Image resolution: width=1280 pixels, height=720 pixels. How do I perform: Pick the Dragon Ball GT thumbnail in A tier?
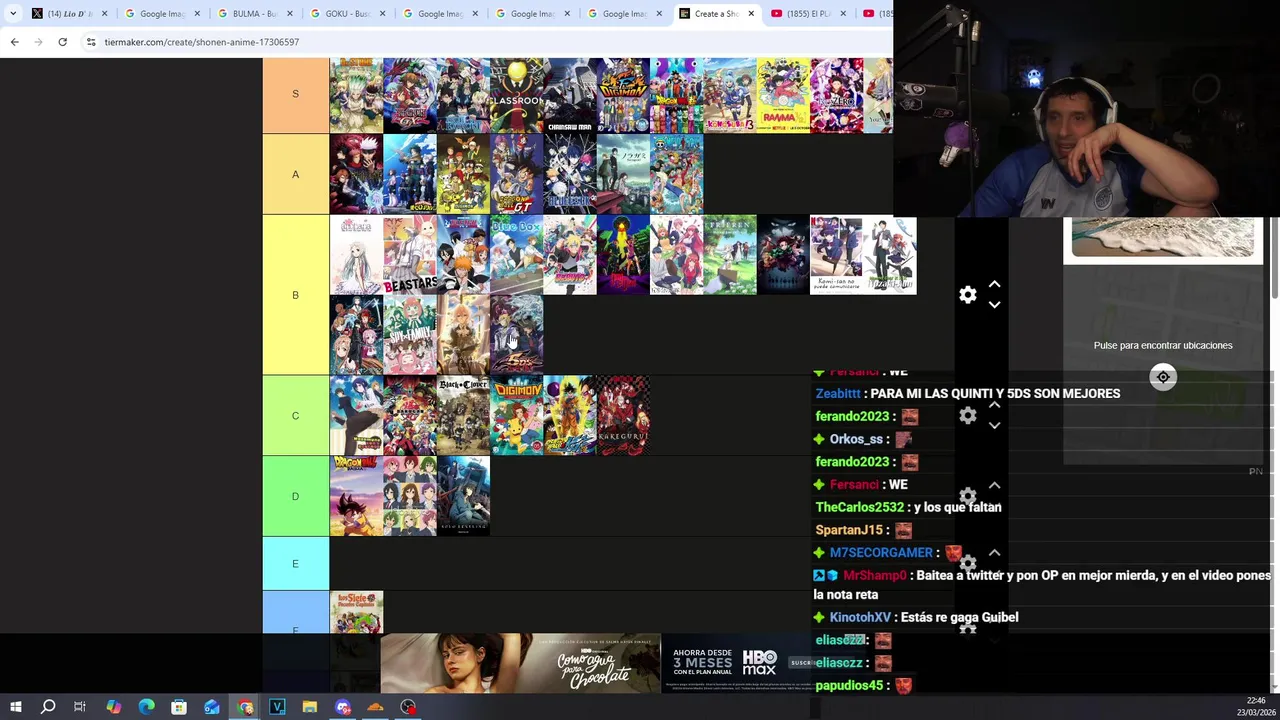pyautogui.click(x=516, y=175)
